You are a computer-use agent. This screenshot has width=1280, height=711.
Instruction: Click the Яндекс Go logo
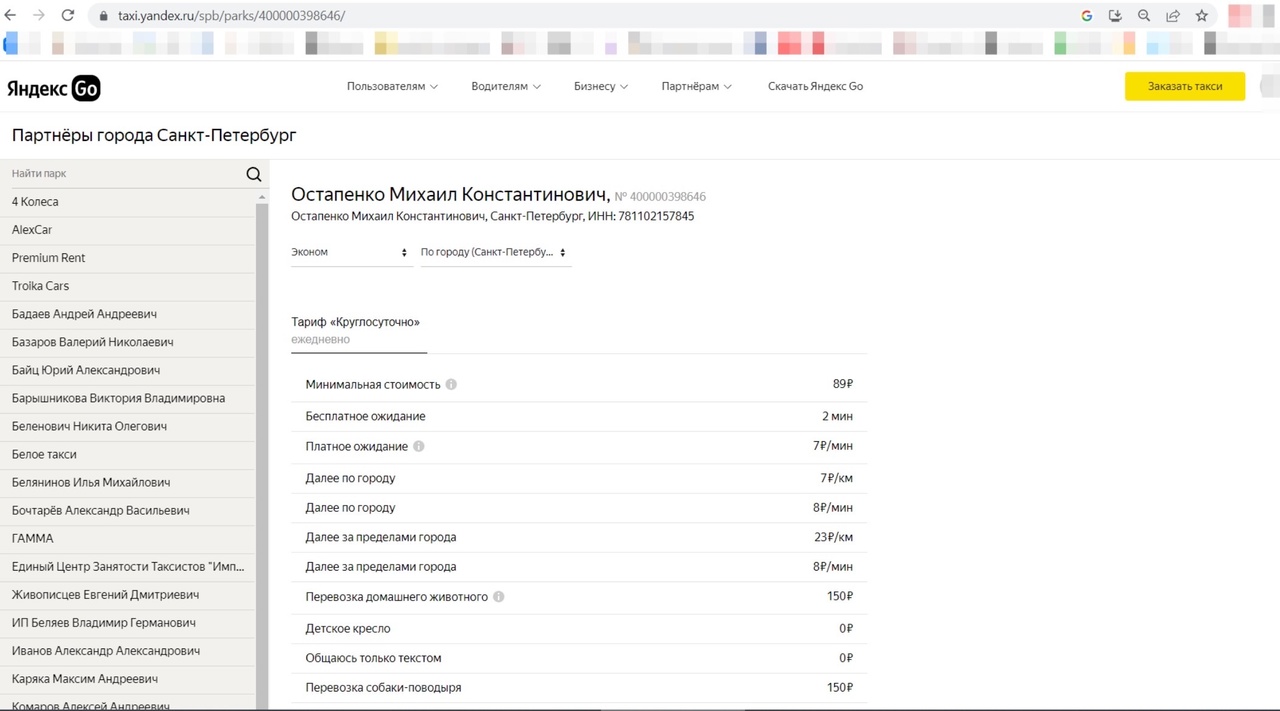pos(54,87)
